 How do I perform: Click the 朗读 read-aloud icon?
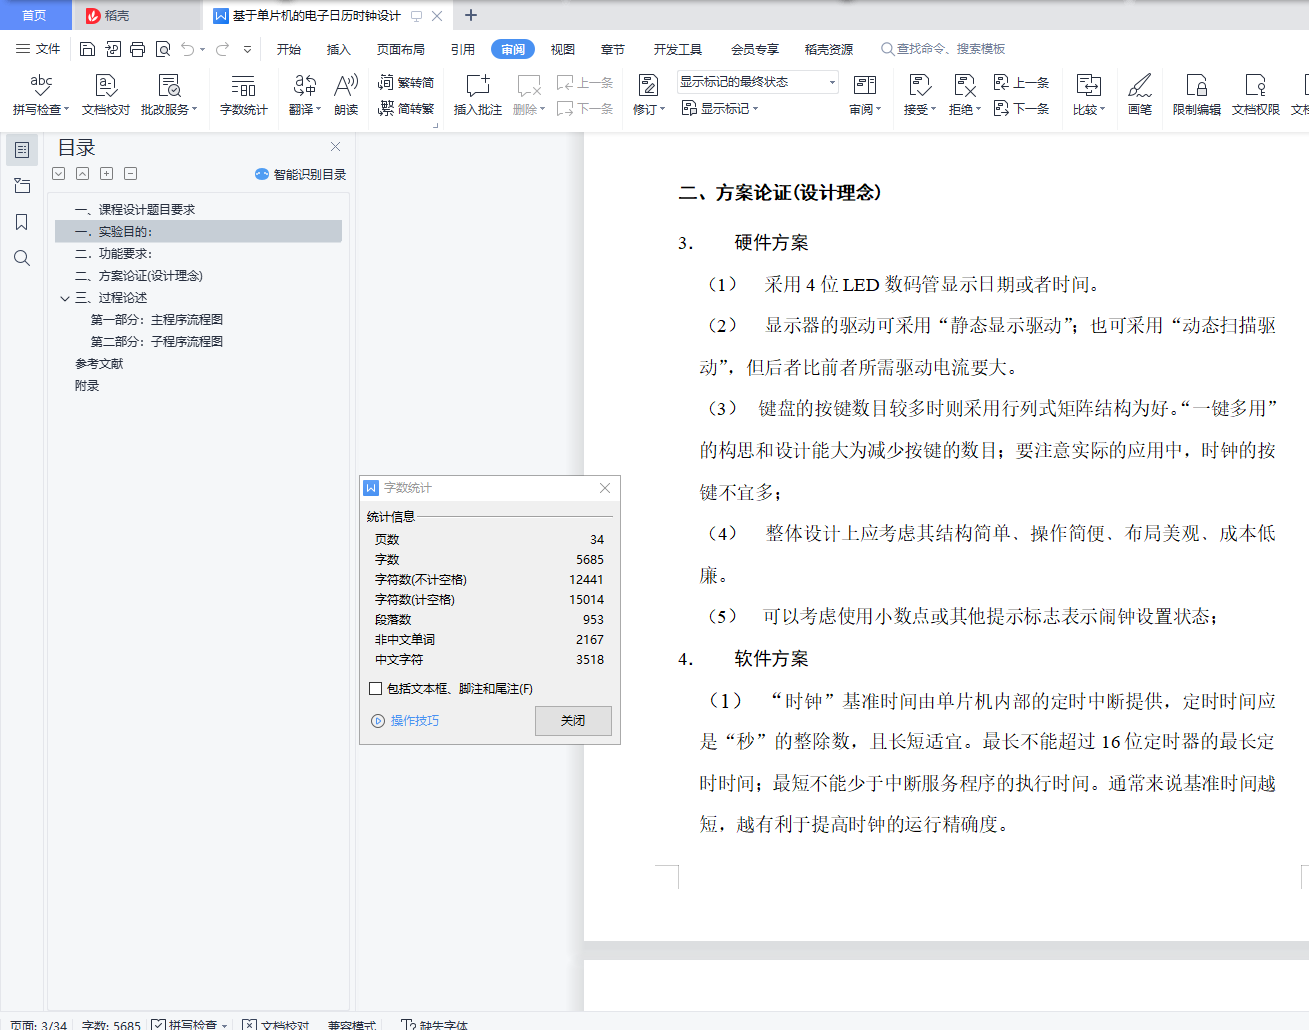point(346,95)
